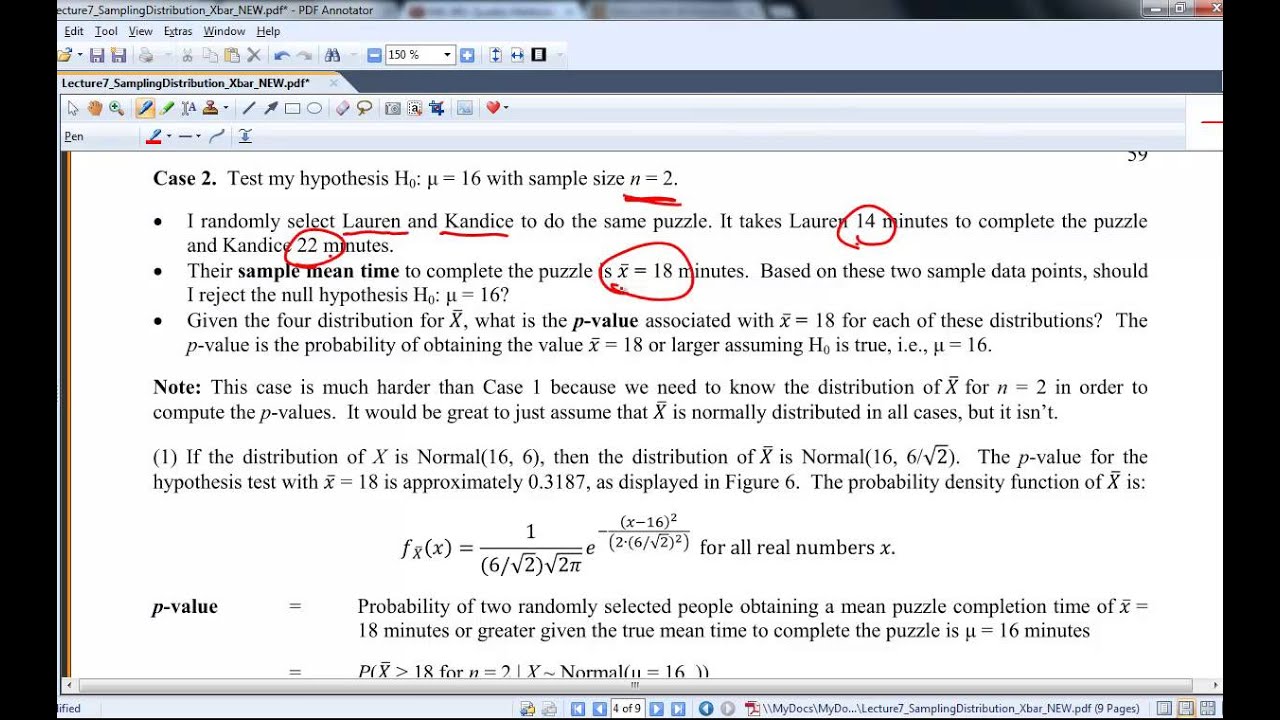Click the Paste clipboard icon

[x=231, y=55]
